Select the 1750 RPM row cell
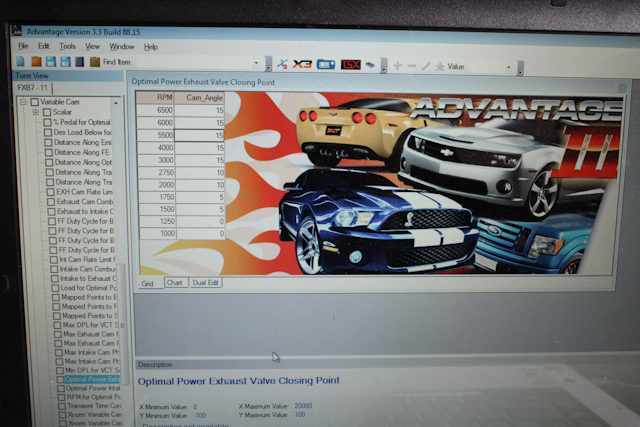Viewport: 640px width, 427px height. [x=157, y=197]
